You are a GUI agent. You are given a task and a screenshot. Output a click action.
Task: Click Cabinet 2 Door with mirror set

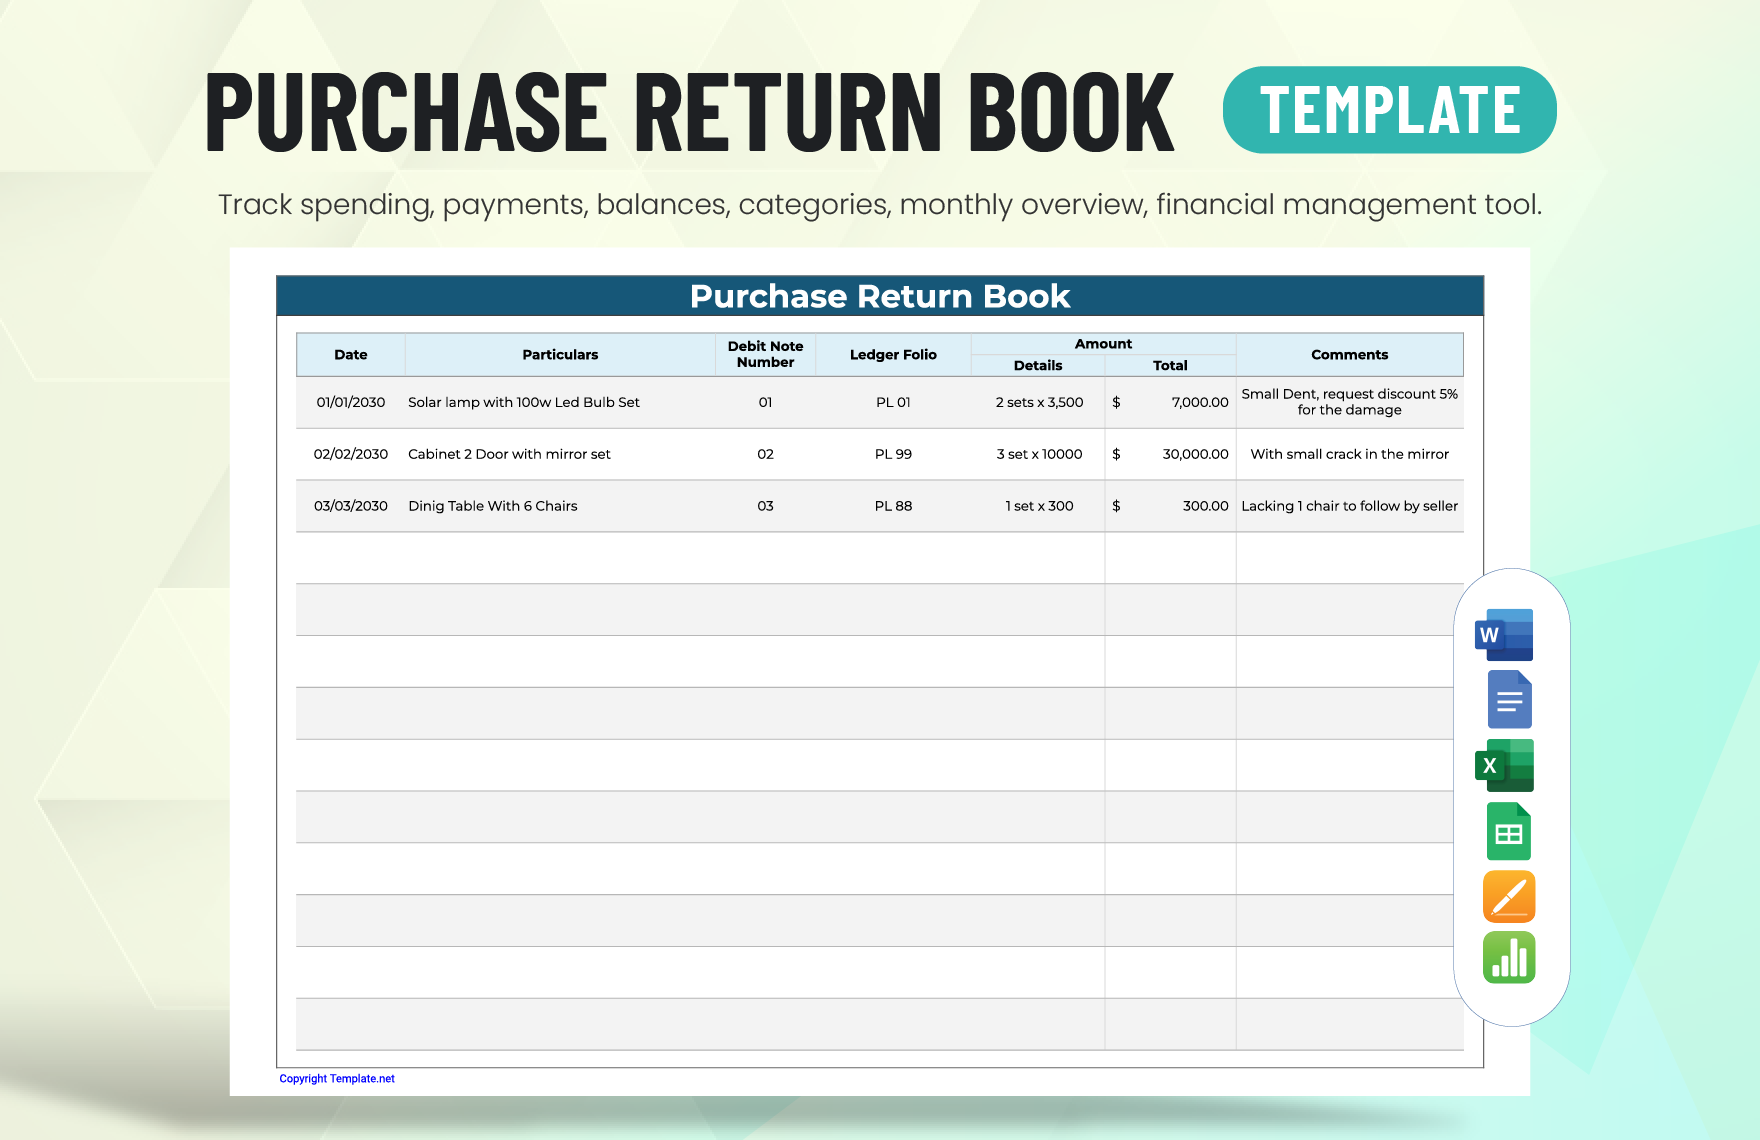coord(509,454)
